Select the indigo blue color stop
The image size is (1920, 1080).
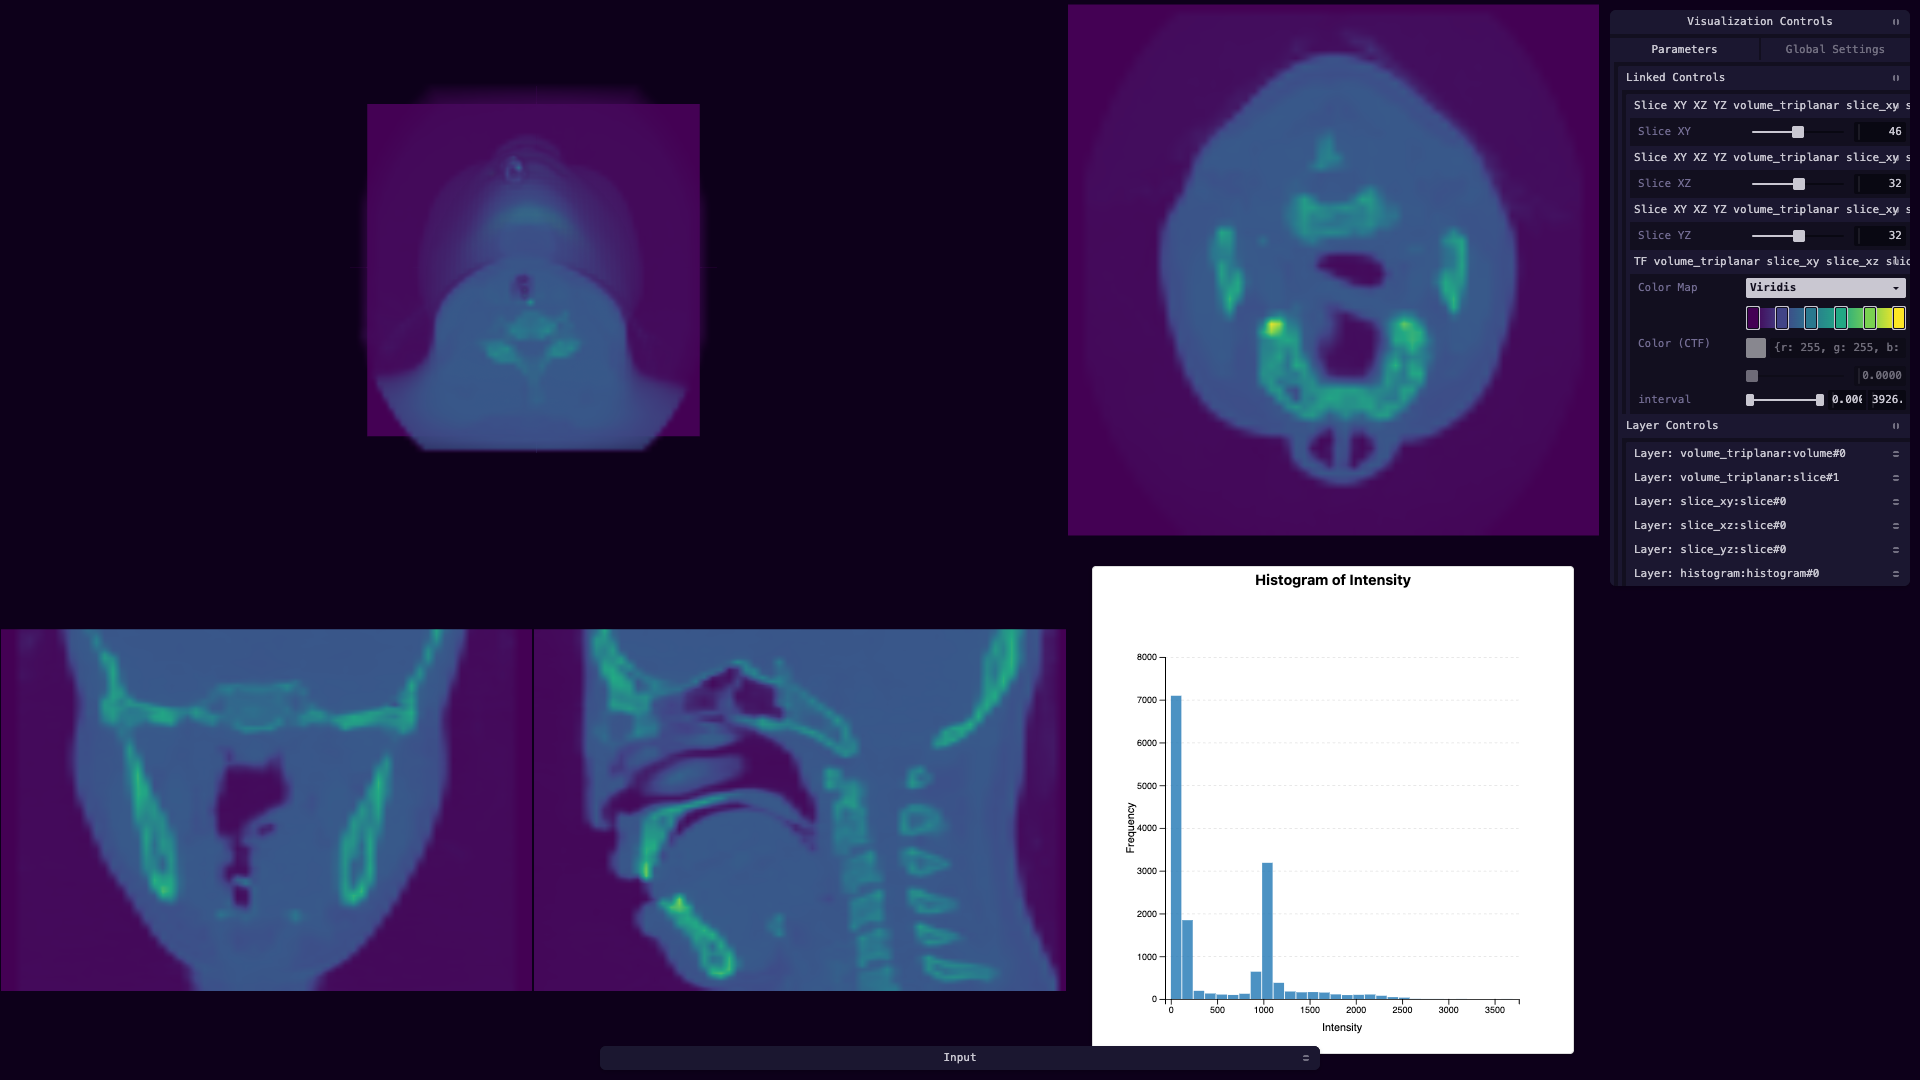[x=1782, y=318]
